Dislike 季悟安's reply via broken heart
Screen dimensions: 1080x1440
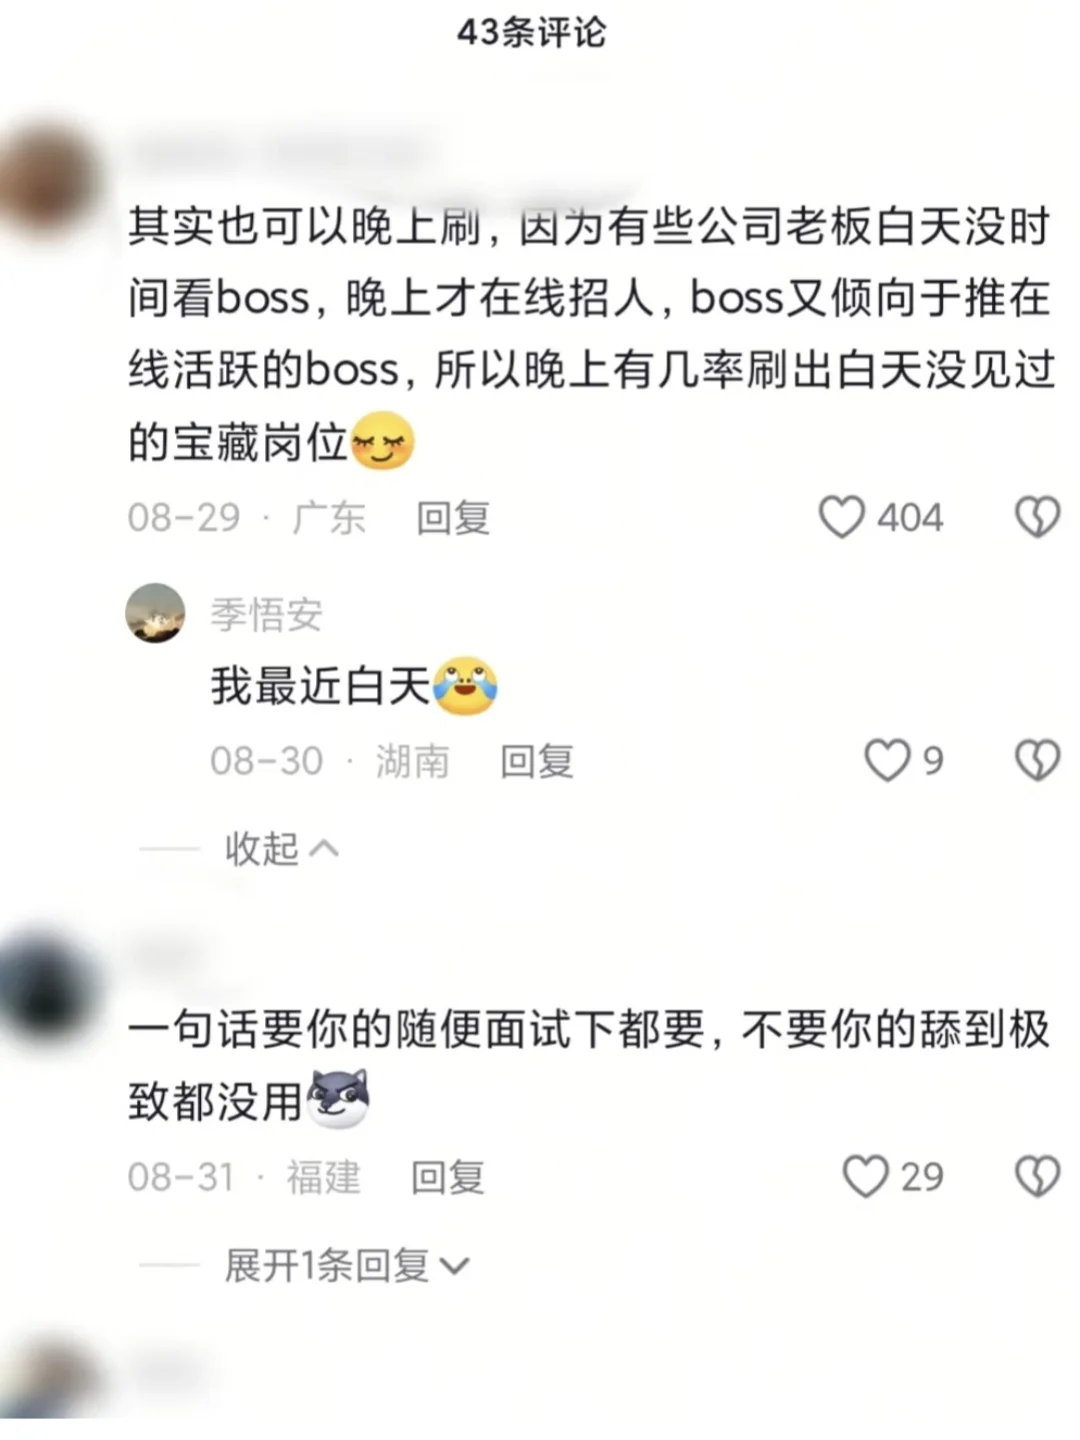pos(1037,760)
